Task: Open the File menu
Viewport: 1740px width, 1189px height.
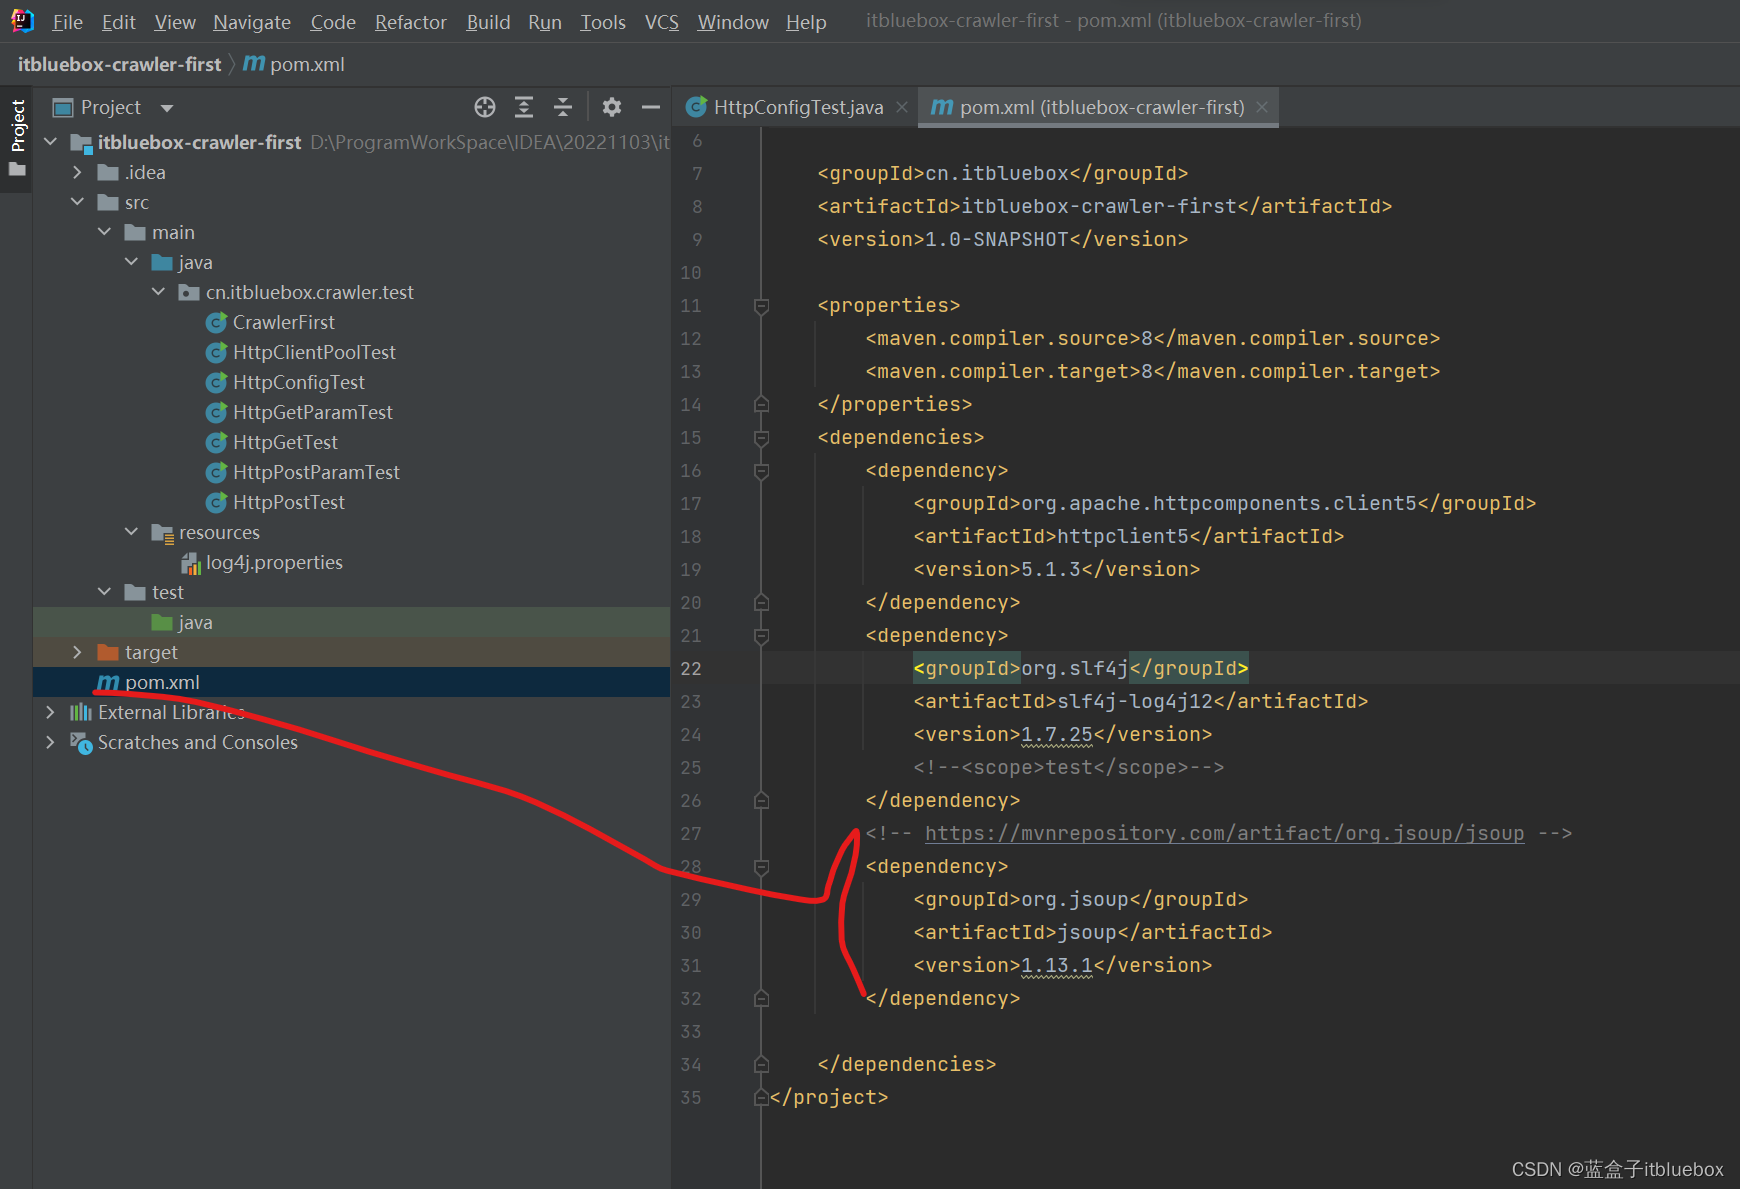Action: coord(67,21)
